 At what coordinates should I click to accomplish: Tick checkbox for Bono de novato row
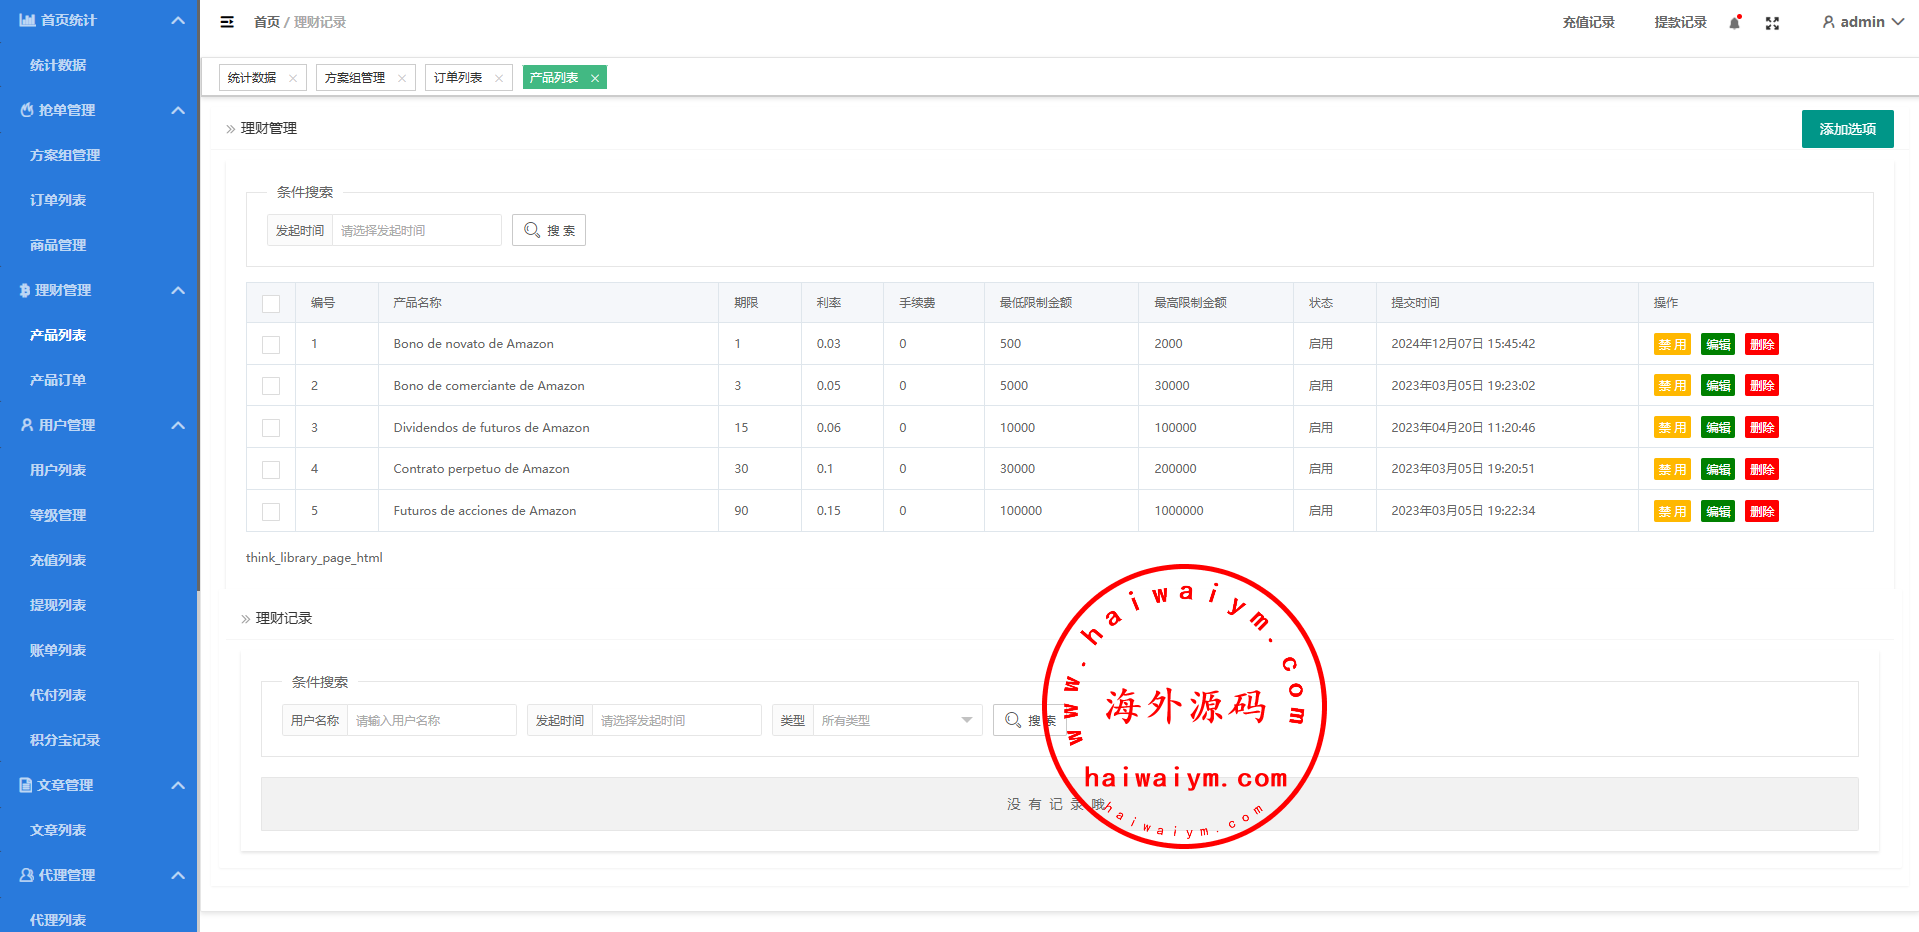point(271,345)
